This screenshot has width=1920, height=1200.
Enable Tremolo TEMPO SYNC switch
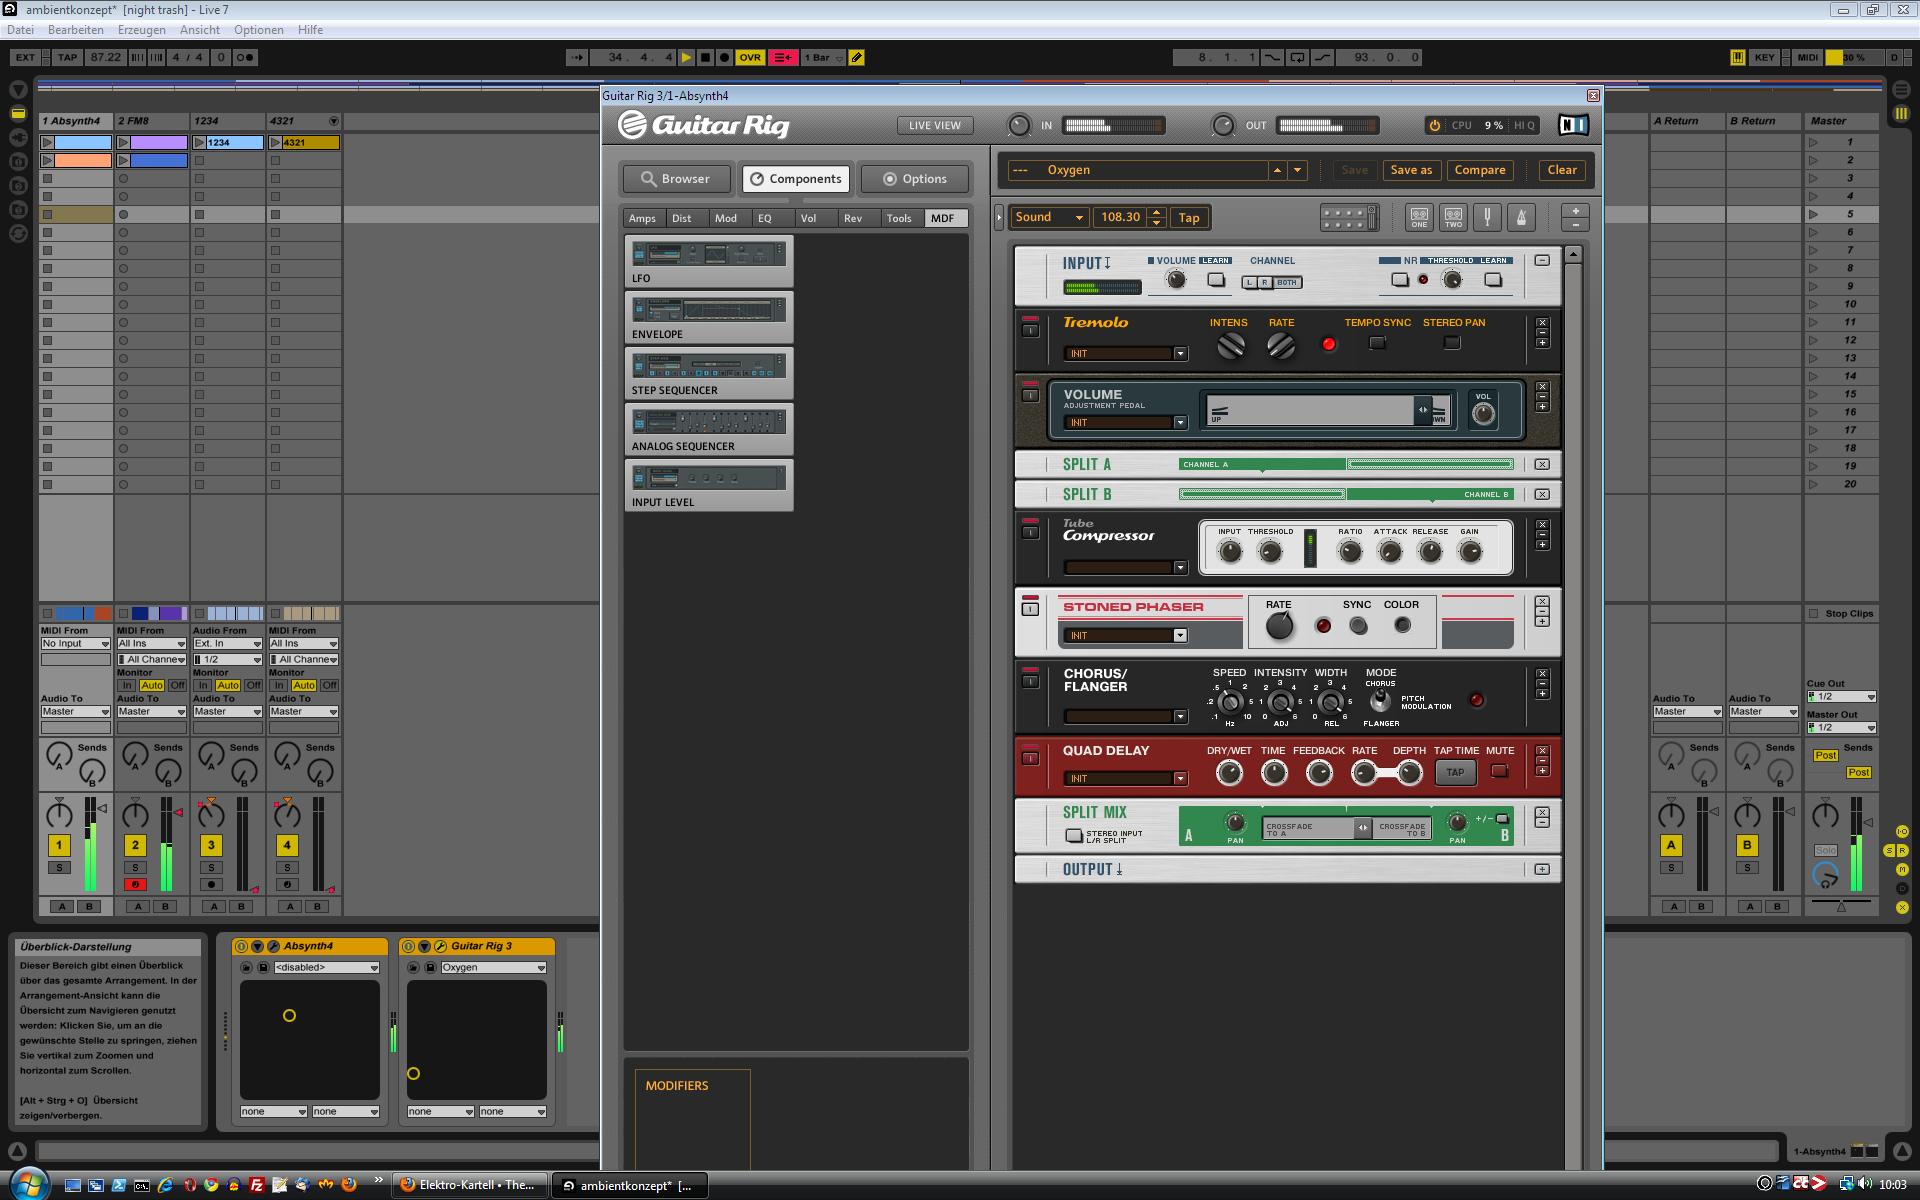point(1377,343)
